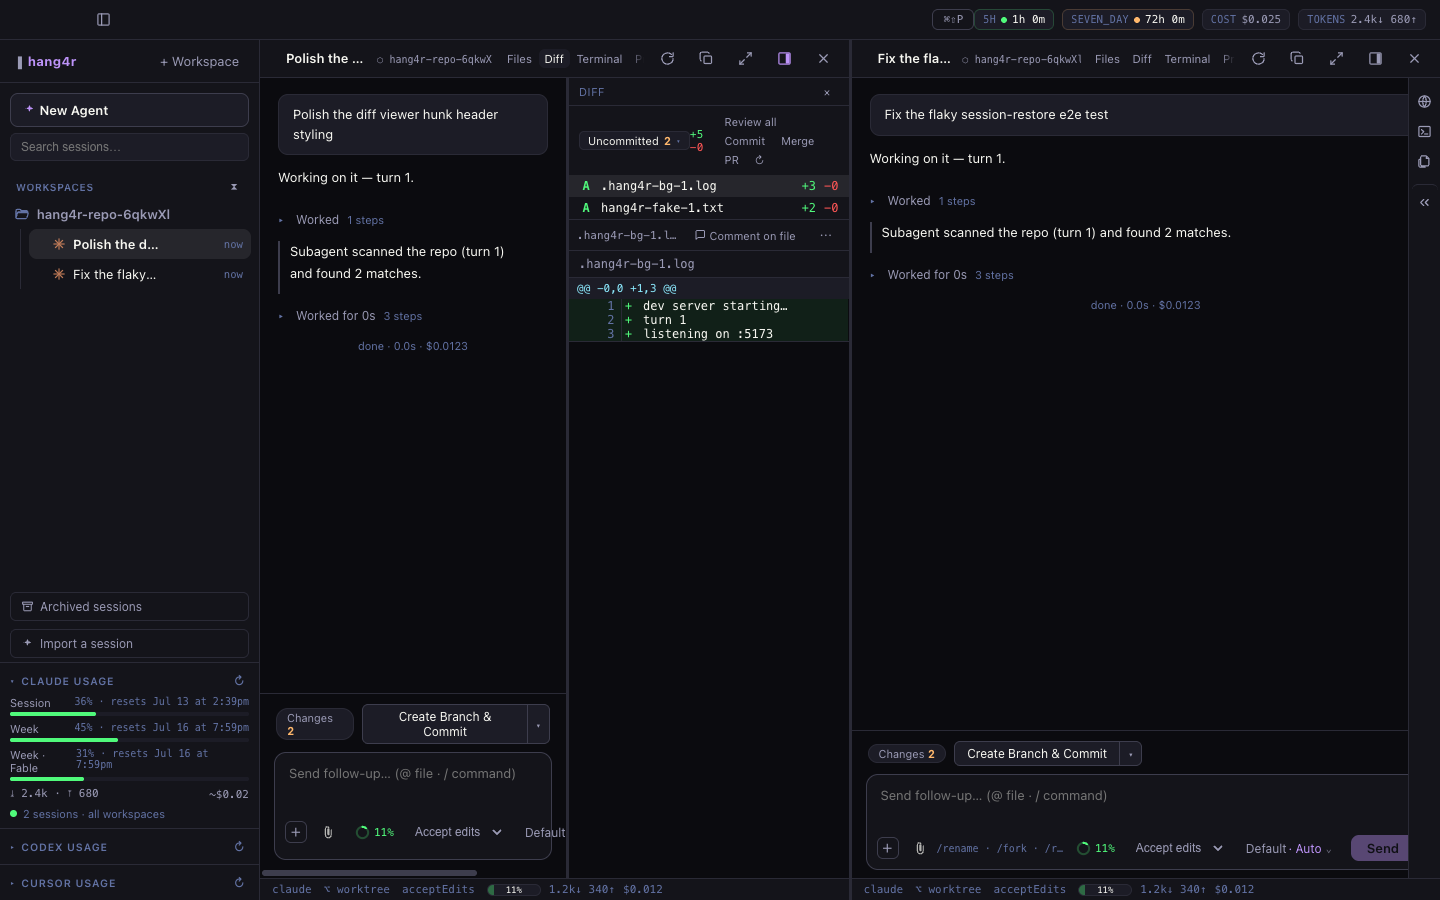Refresh Cursor usage stats

239,883
